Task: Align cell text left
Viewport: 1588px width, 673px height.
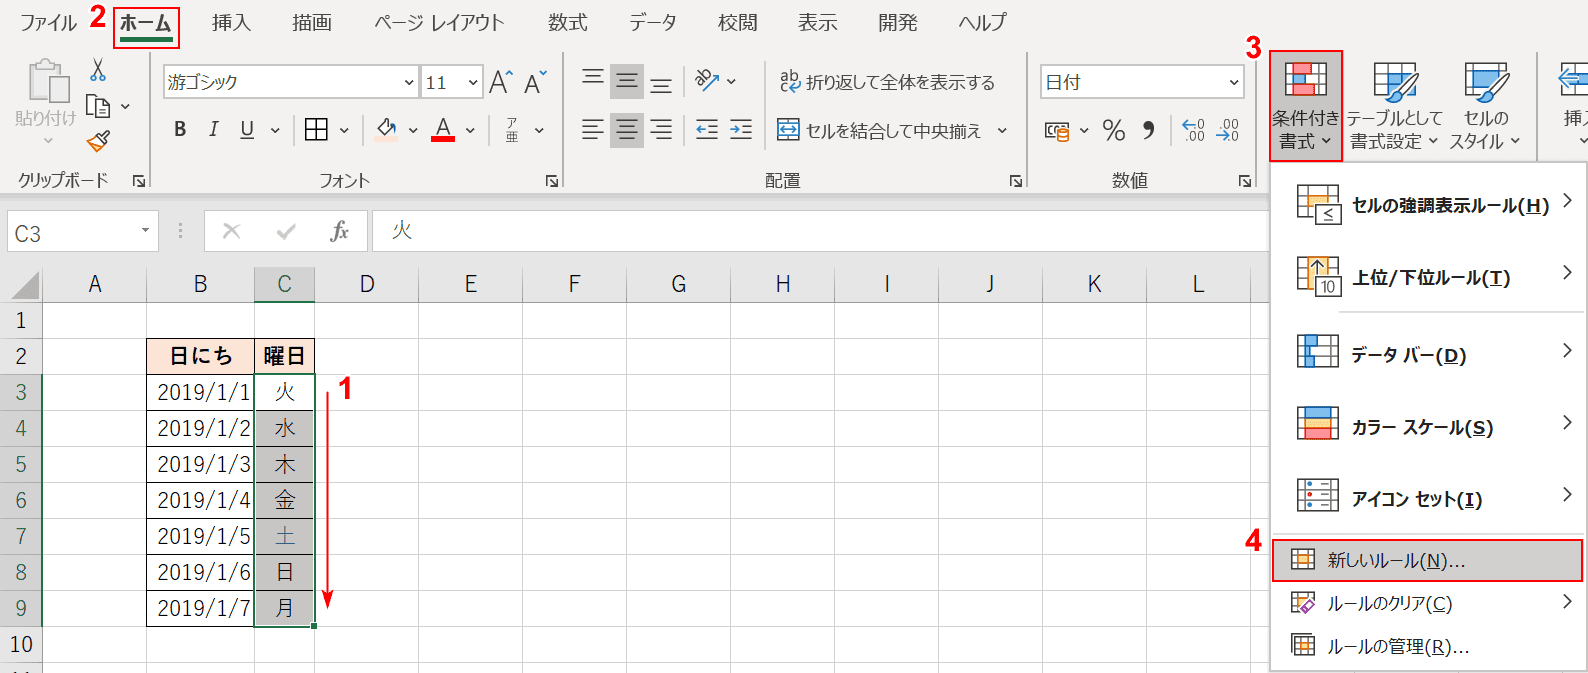Action: tap(593, 129)
